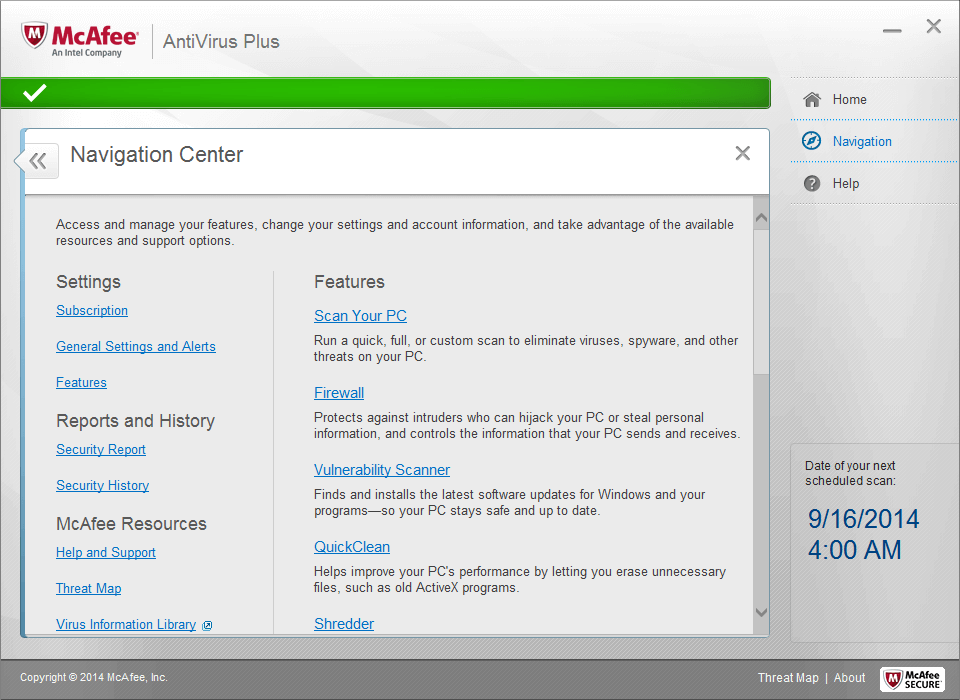The image size is (960, 700).
Task: Click the scroll down arrow
Action: (761, 612)
